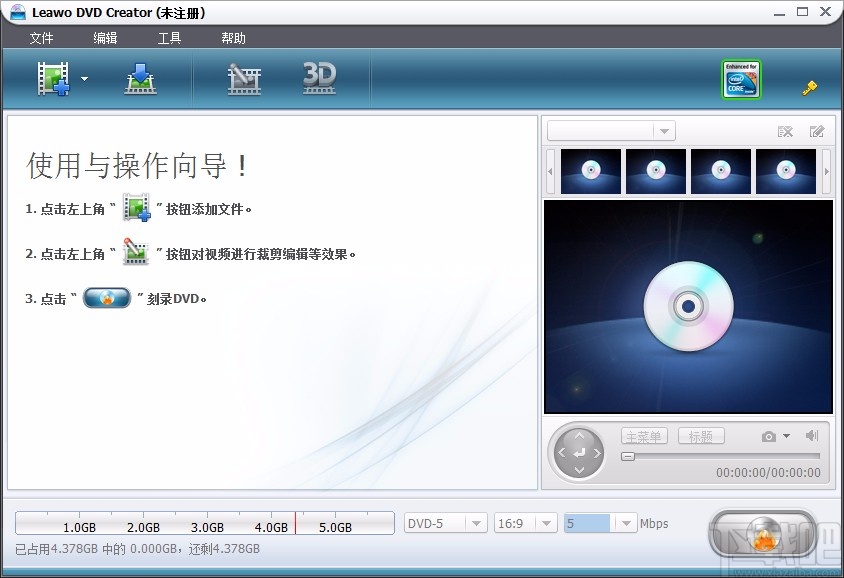Click the 使用与操作向导 heading
Screen dimensions: 844x578
click(x=137, y=166)
